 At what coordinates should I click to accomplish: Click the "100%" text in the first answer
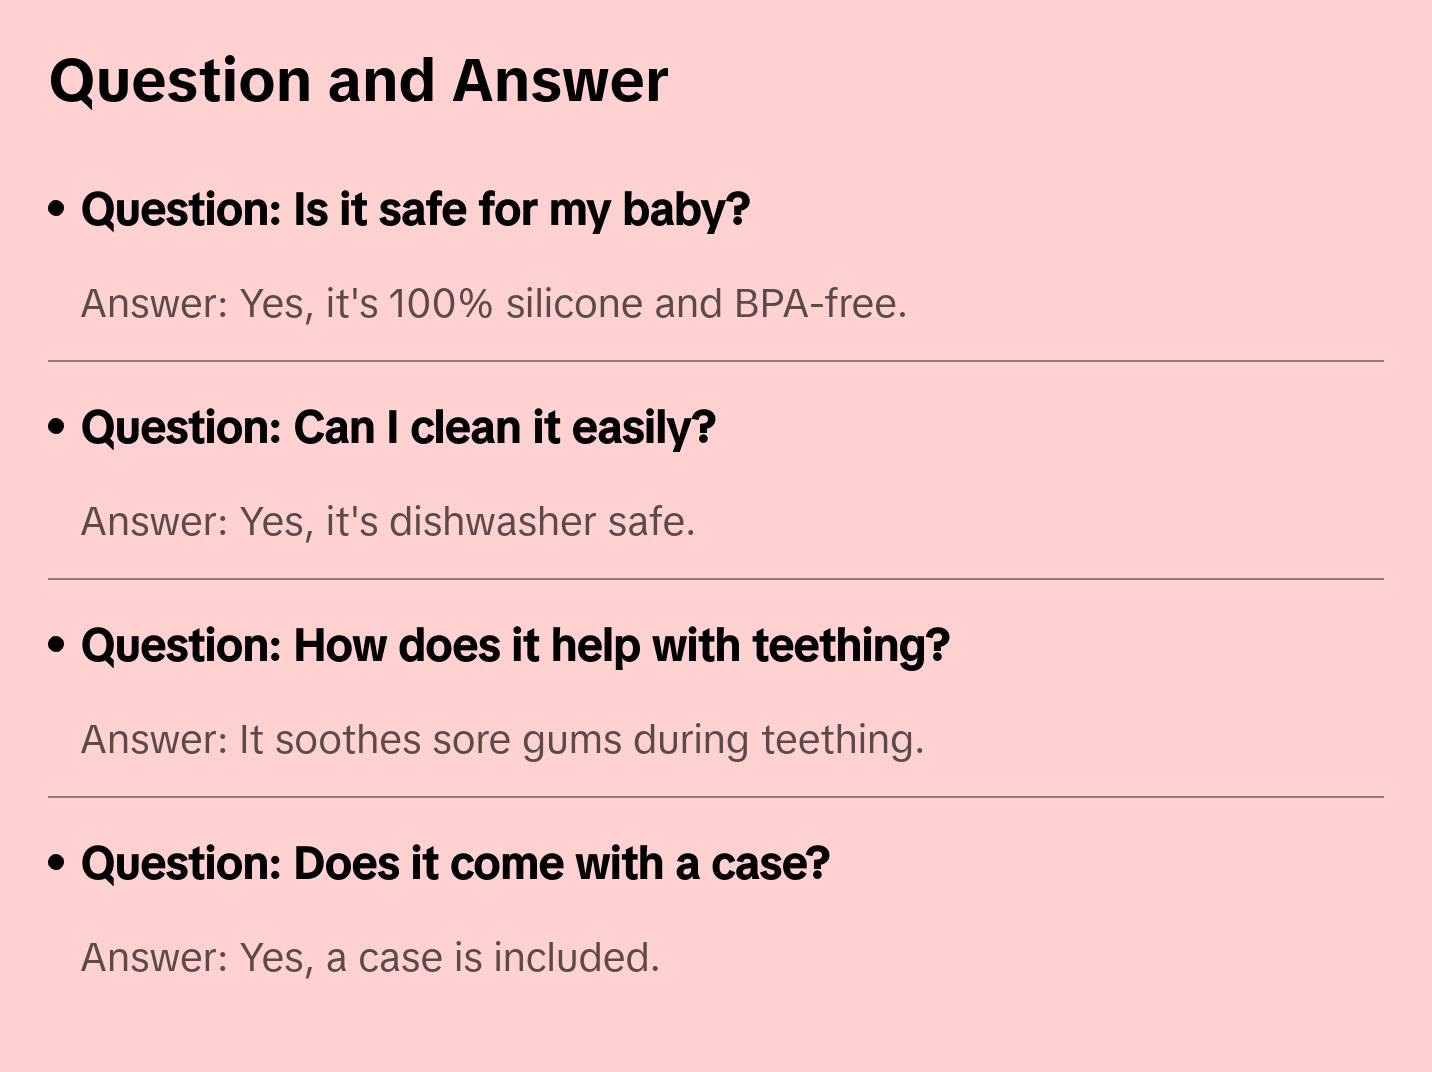coord(440,304)
